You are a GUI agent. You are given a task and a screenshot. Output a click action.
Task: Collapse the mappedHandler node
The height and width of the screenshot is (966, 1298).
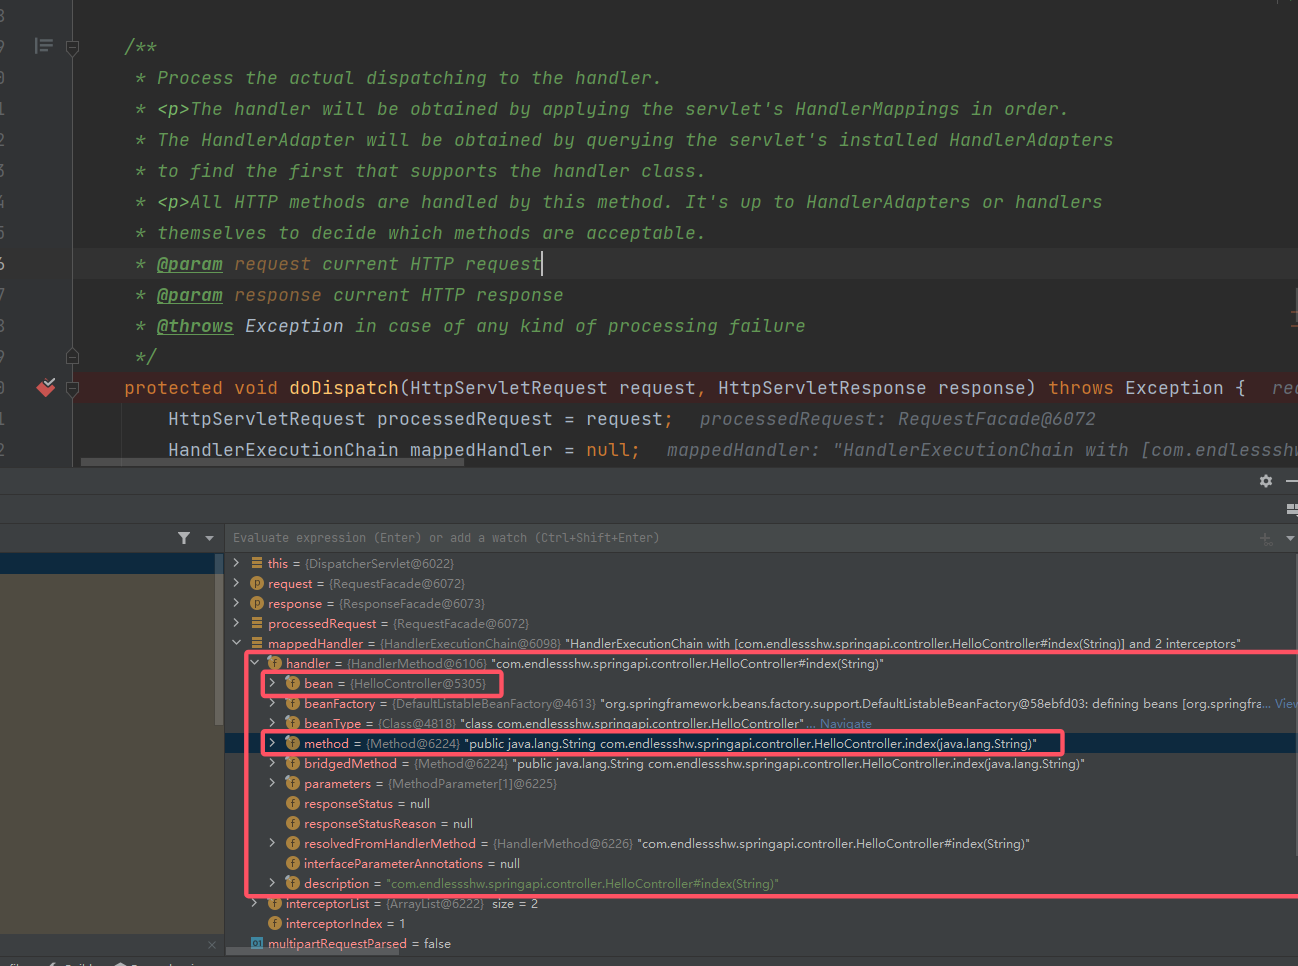point(236,643)
